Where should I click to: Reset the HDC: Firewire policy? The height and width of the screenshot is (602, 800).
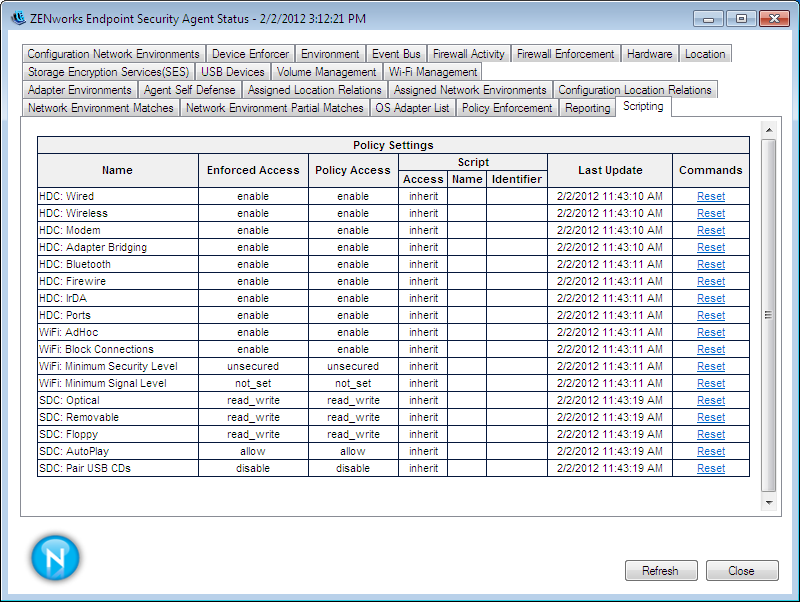tap(711, 281)
